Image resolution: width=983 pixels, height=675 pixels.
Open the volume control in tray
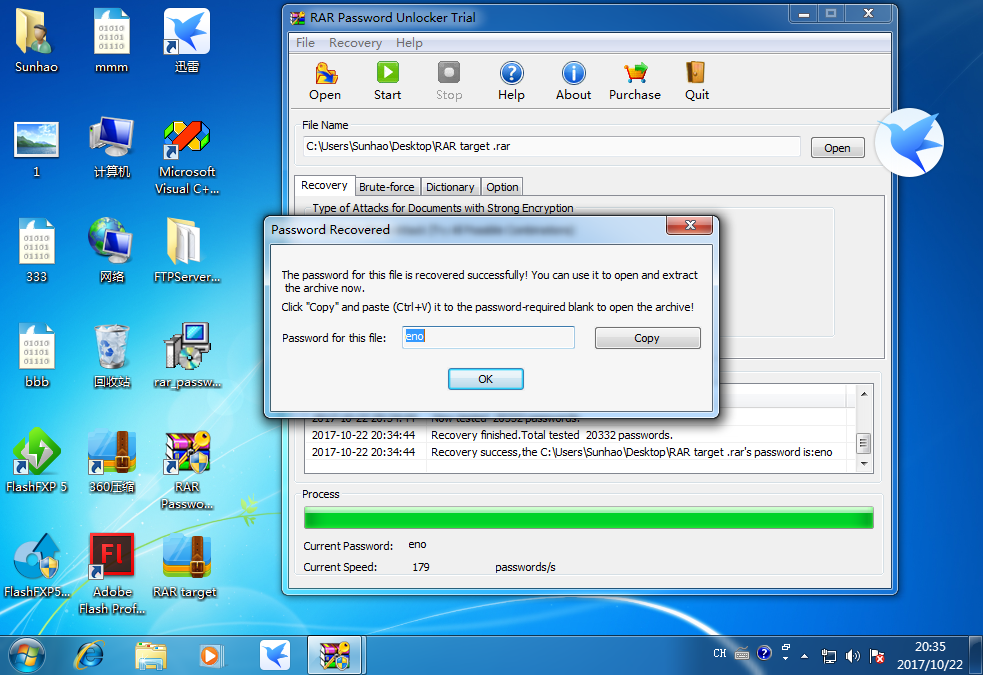(x=853, y=656)
